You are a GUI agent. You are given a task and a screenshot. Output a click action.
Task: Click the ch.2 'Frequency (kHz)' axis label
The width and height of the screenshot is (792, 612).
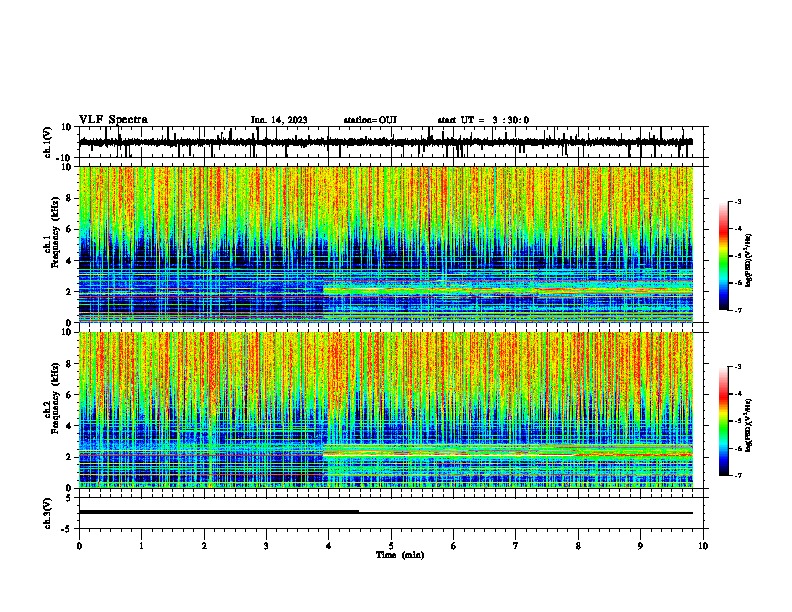tap(55, 398)
